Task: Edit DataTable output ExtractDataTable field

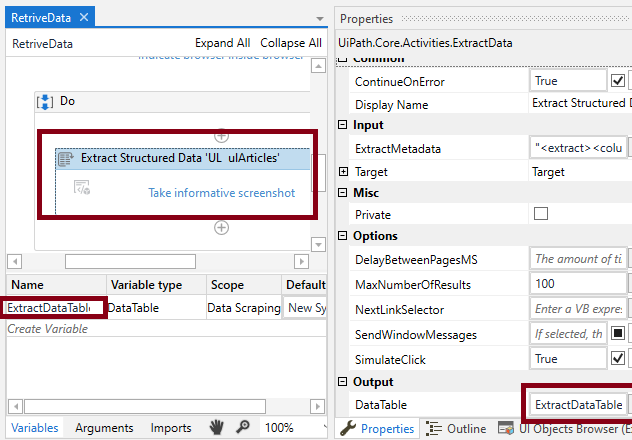Action: point(578,405)
